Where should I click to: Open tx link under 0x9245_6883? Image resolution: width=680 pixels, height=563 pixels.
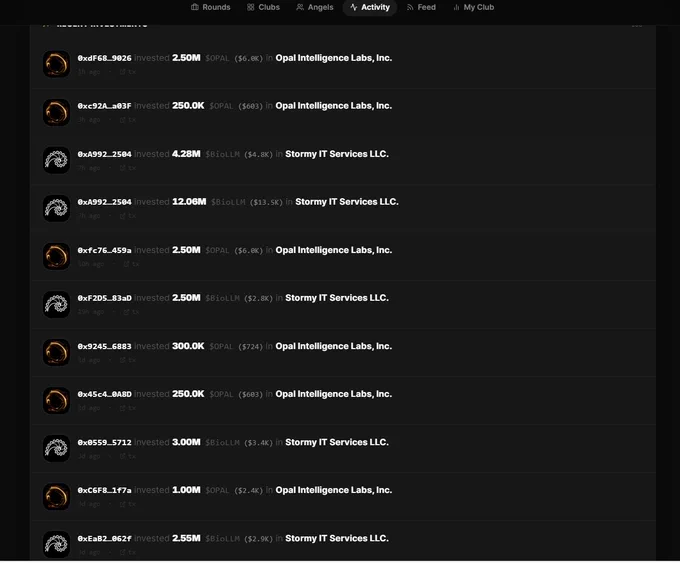click(128, 360)
